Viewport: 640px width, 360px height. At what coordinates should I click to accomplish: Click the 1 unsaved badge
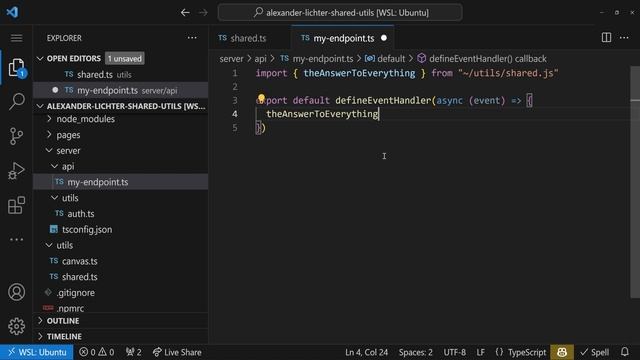click(124, 58)
